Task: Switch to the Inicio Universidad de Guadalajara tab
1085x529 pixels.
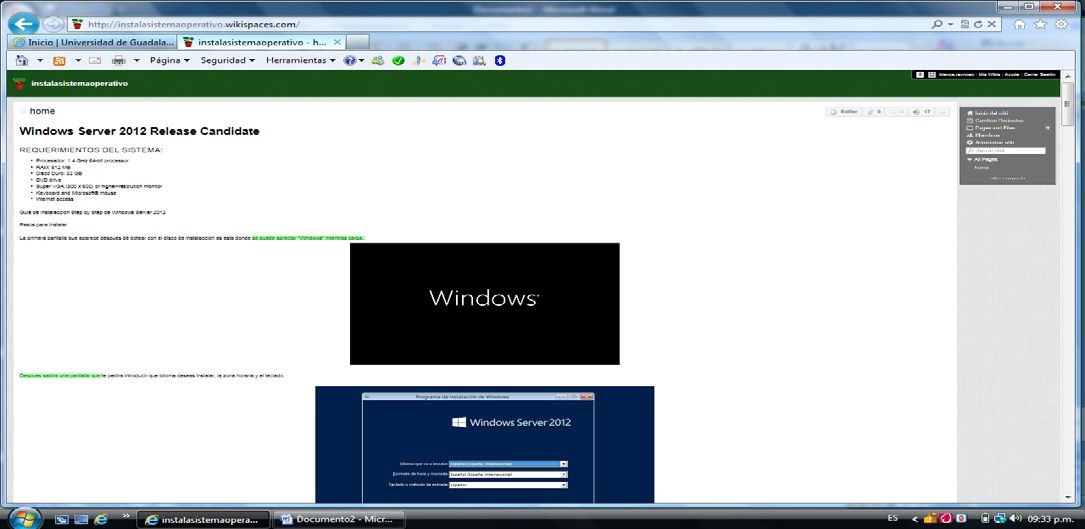Action: pos(91,42)
